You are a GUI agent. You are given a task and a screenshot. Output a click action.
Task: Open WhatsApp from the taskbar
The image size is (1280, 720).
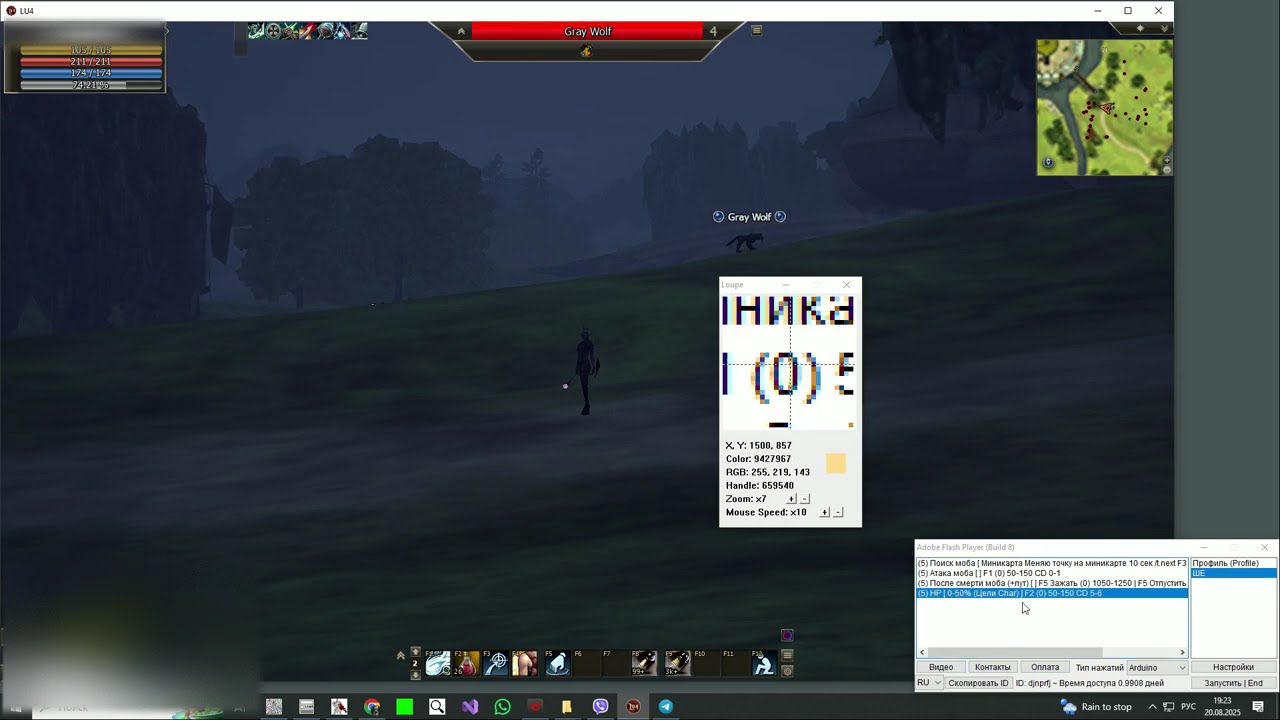[x=503, y=707]
